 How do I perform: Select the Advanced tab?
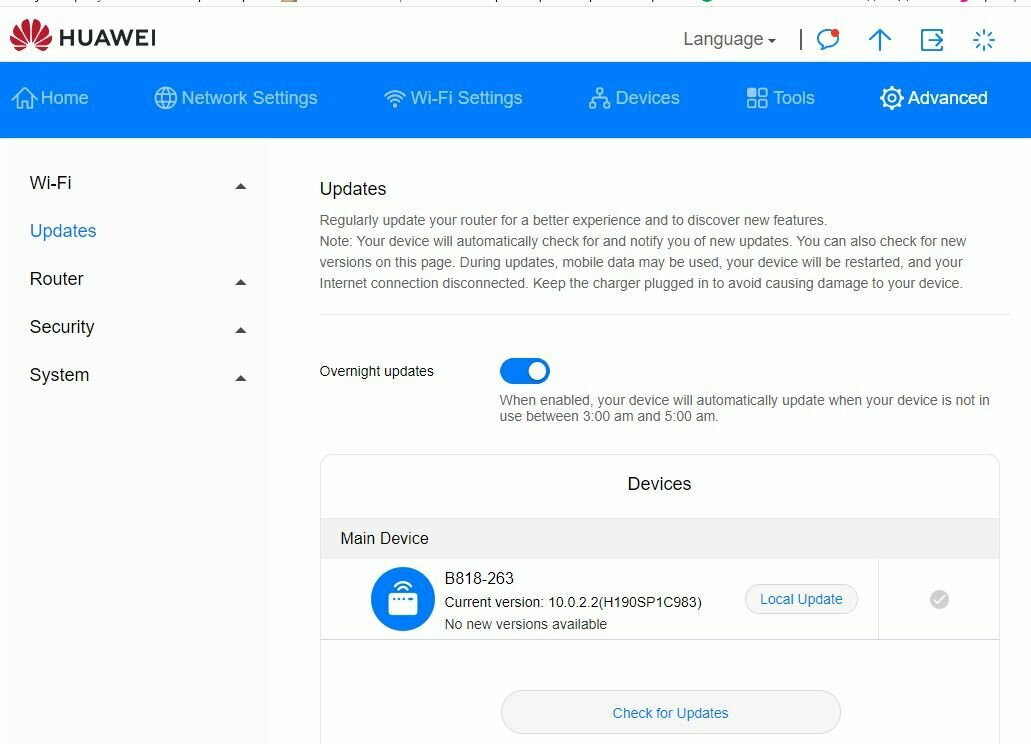tap(934, 98)
